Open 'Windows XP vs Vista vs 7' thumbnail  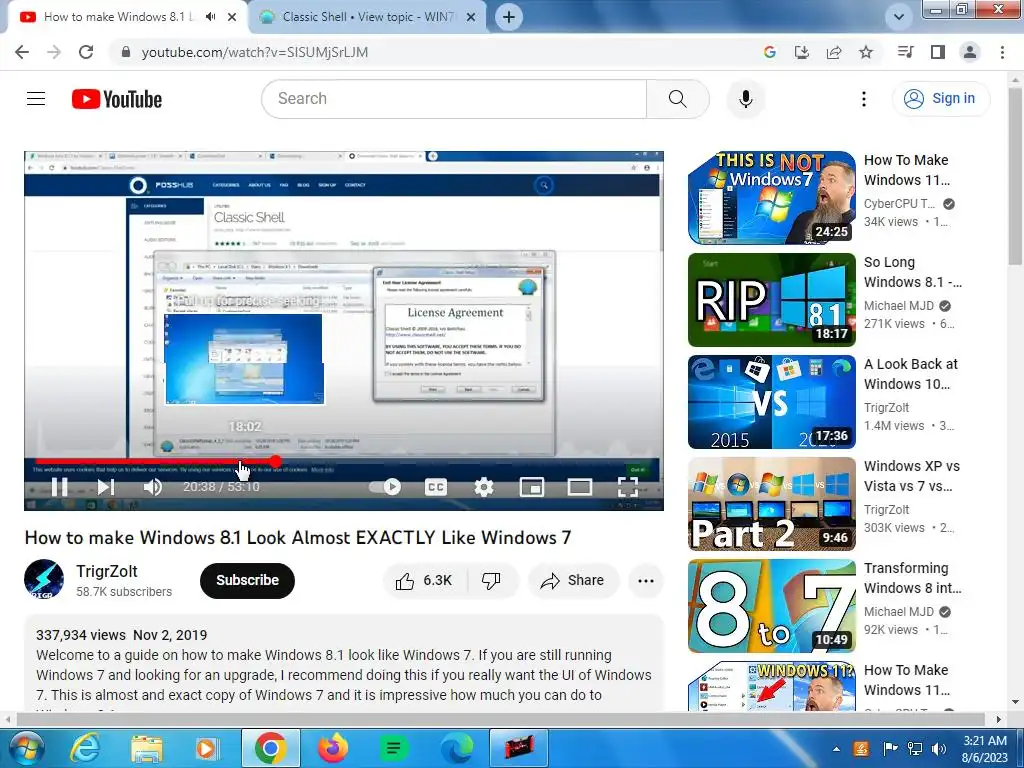(x=771, y=504)
